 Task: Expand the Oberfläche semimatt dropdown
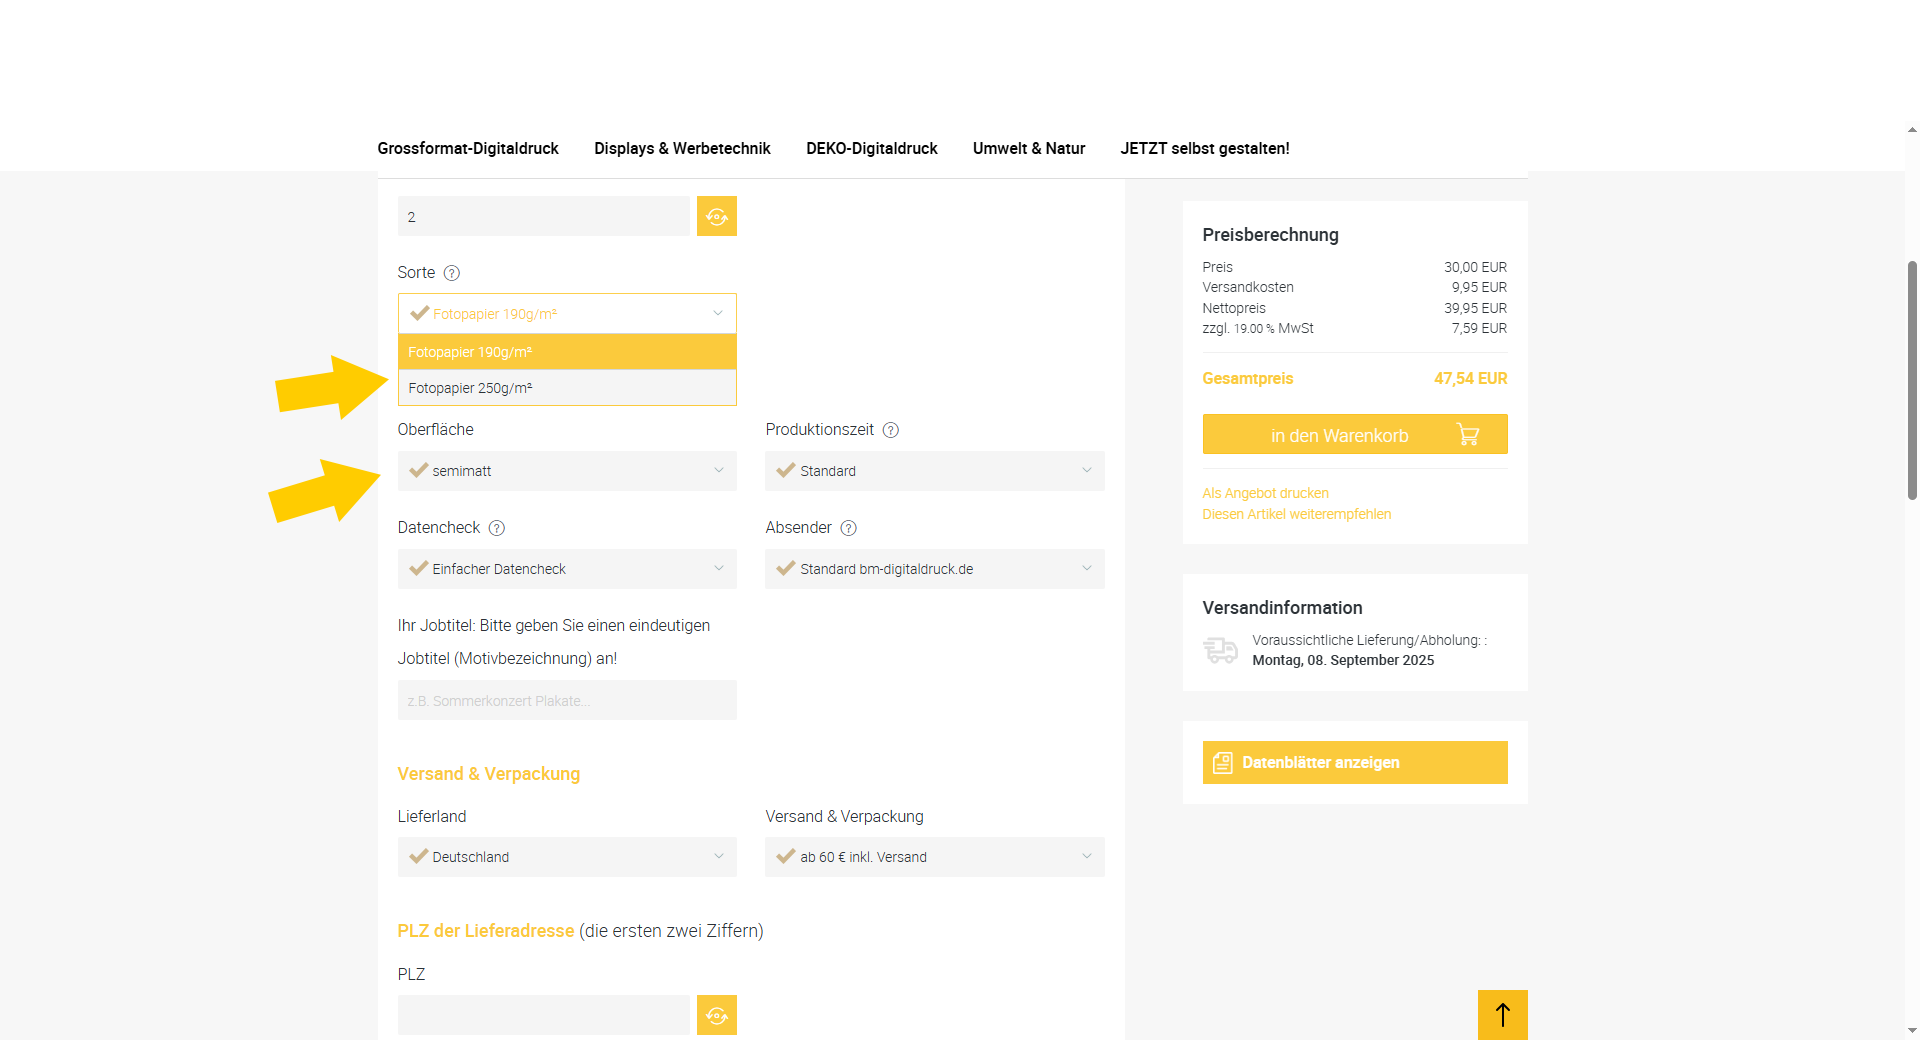pyautogui.click(x=567, y=471)
